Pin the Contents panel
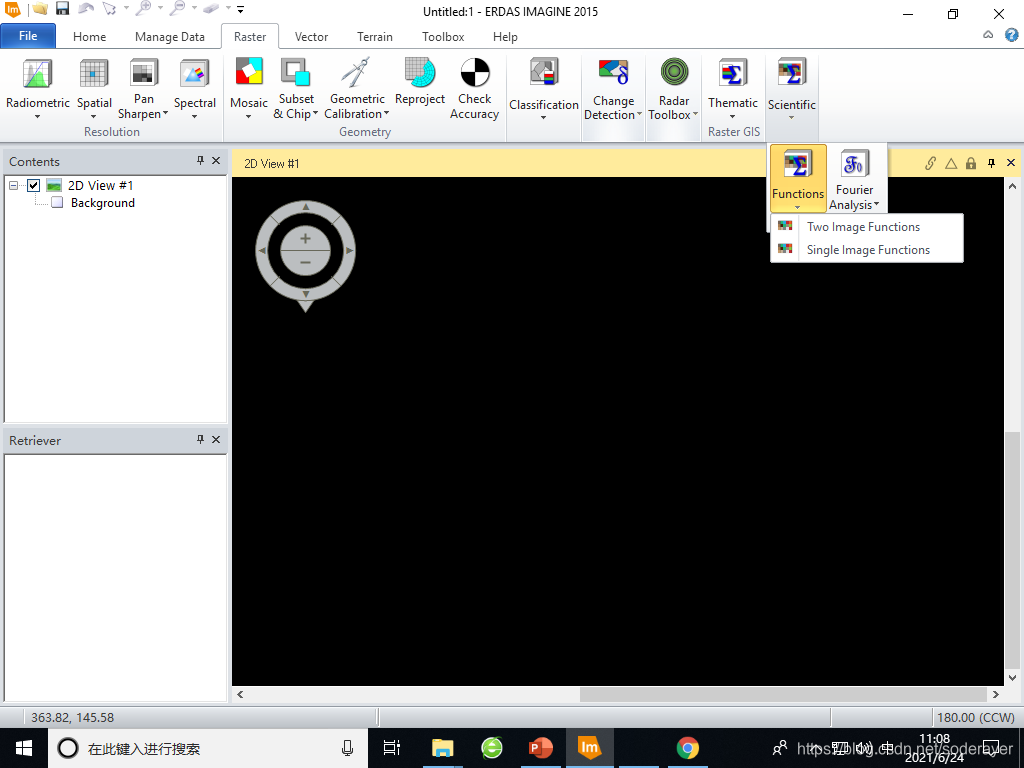Image resolution: width=1024 pixels, height=768 pixels. coord(200,161)
